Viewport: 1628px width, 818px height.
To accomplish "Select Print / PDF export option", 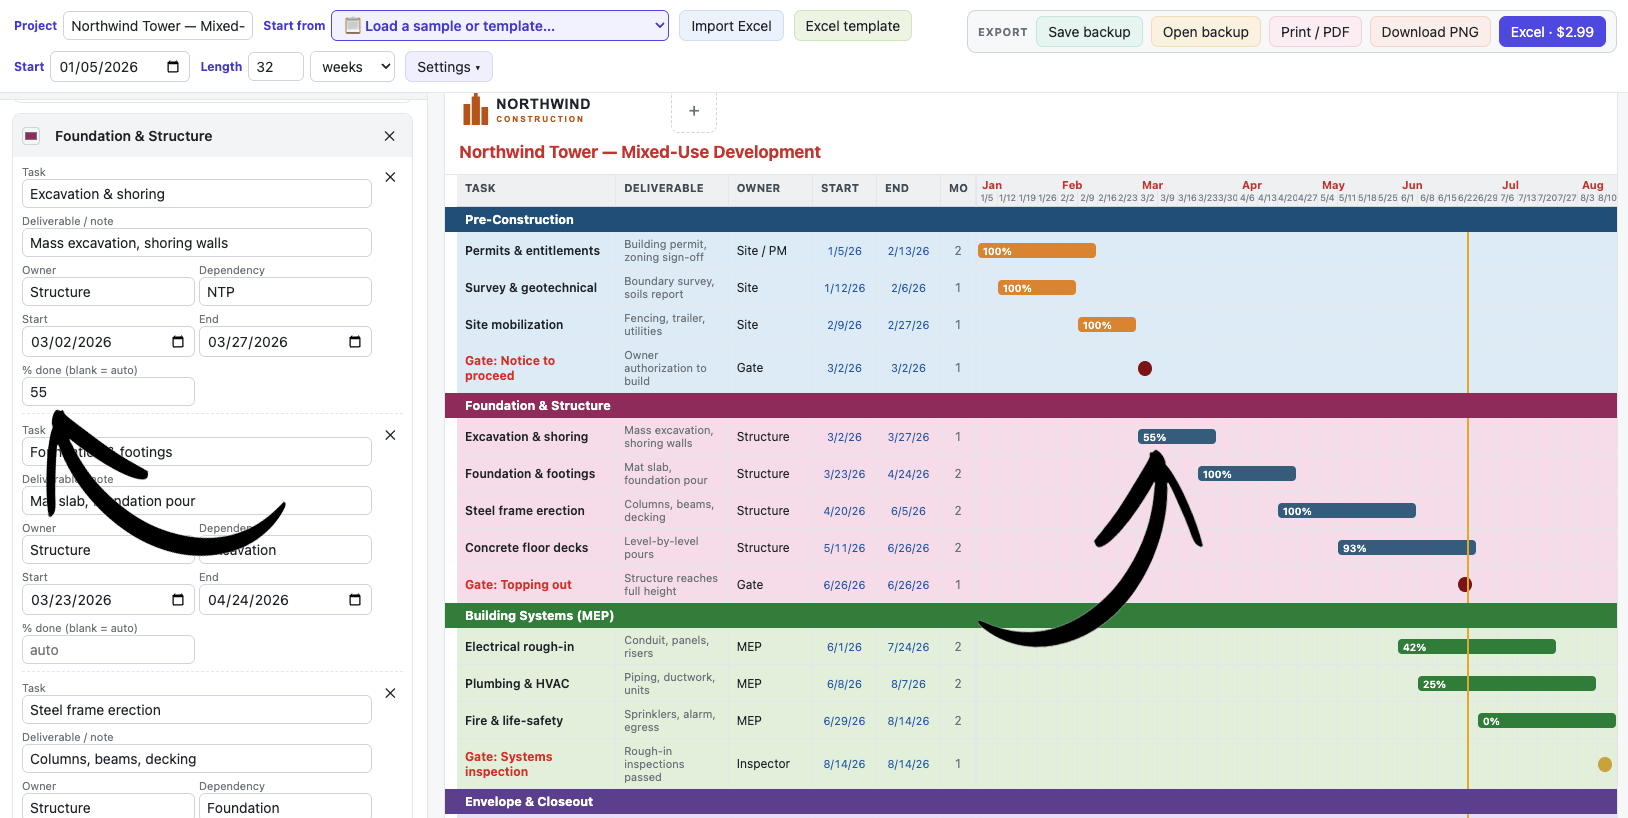I will [x=1315, y=32].
